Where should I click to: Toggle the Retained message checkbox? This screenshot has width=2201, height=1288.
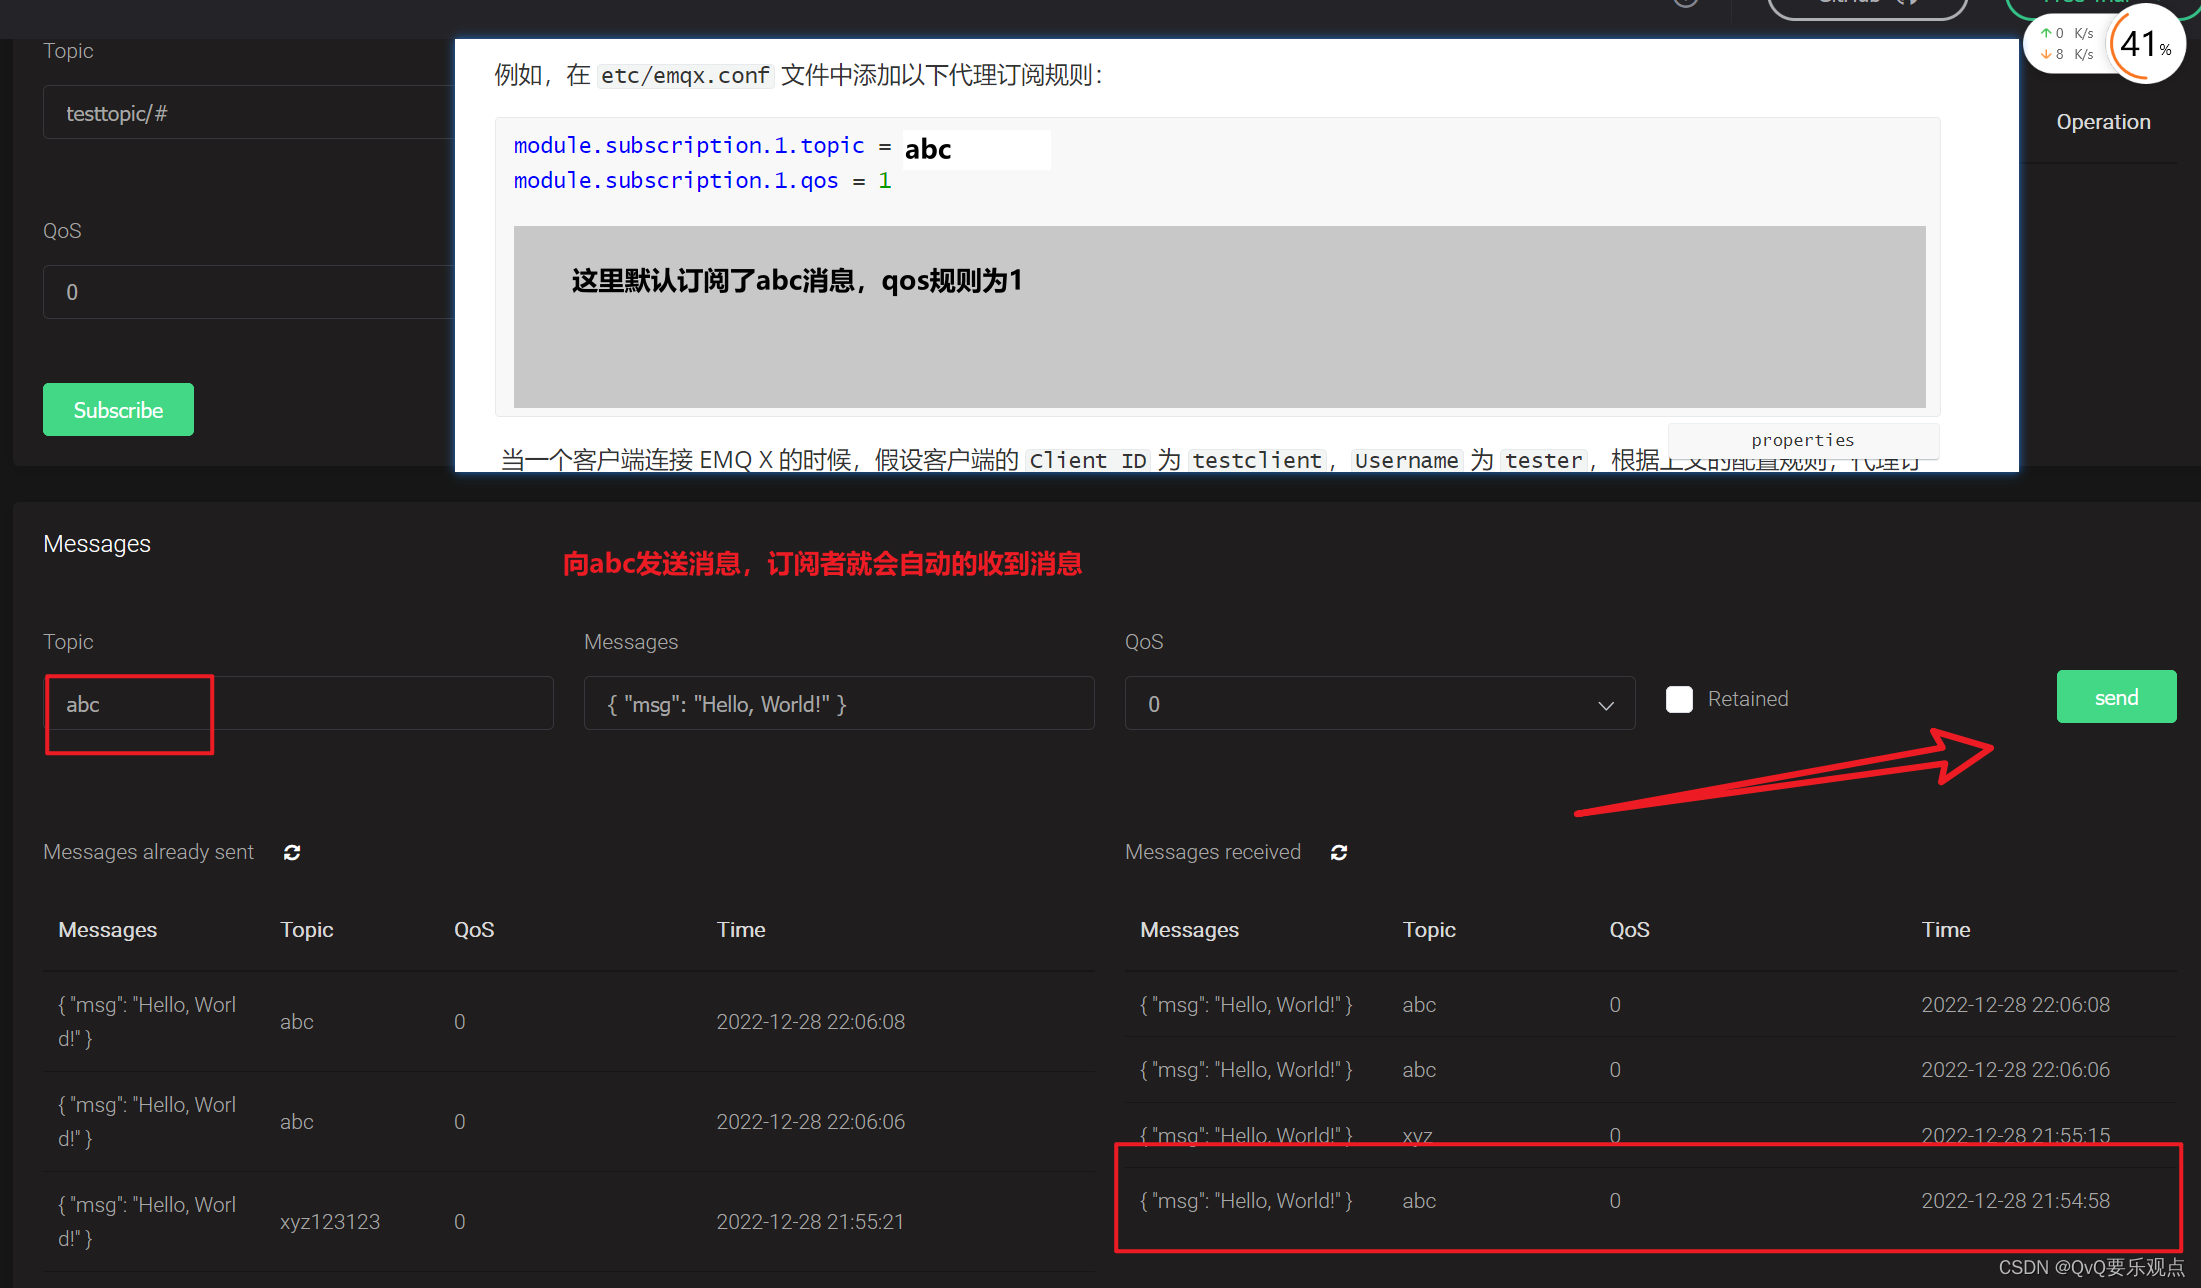click(x=1678, y=698)
